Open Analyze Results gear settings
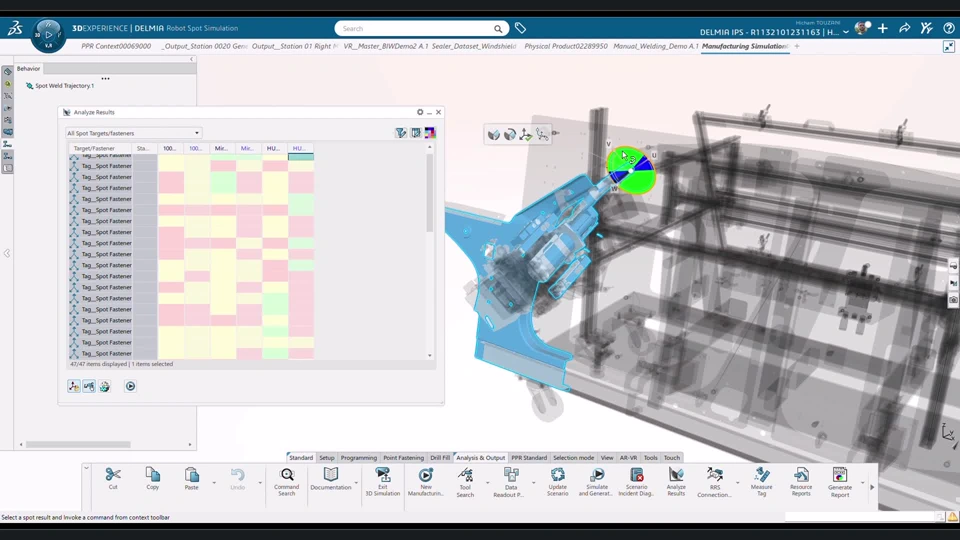 (420, 112)
